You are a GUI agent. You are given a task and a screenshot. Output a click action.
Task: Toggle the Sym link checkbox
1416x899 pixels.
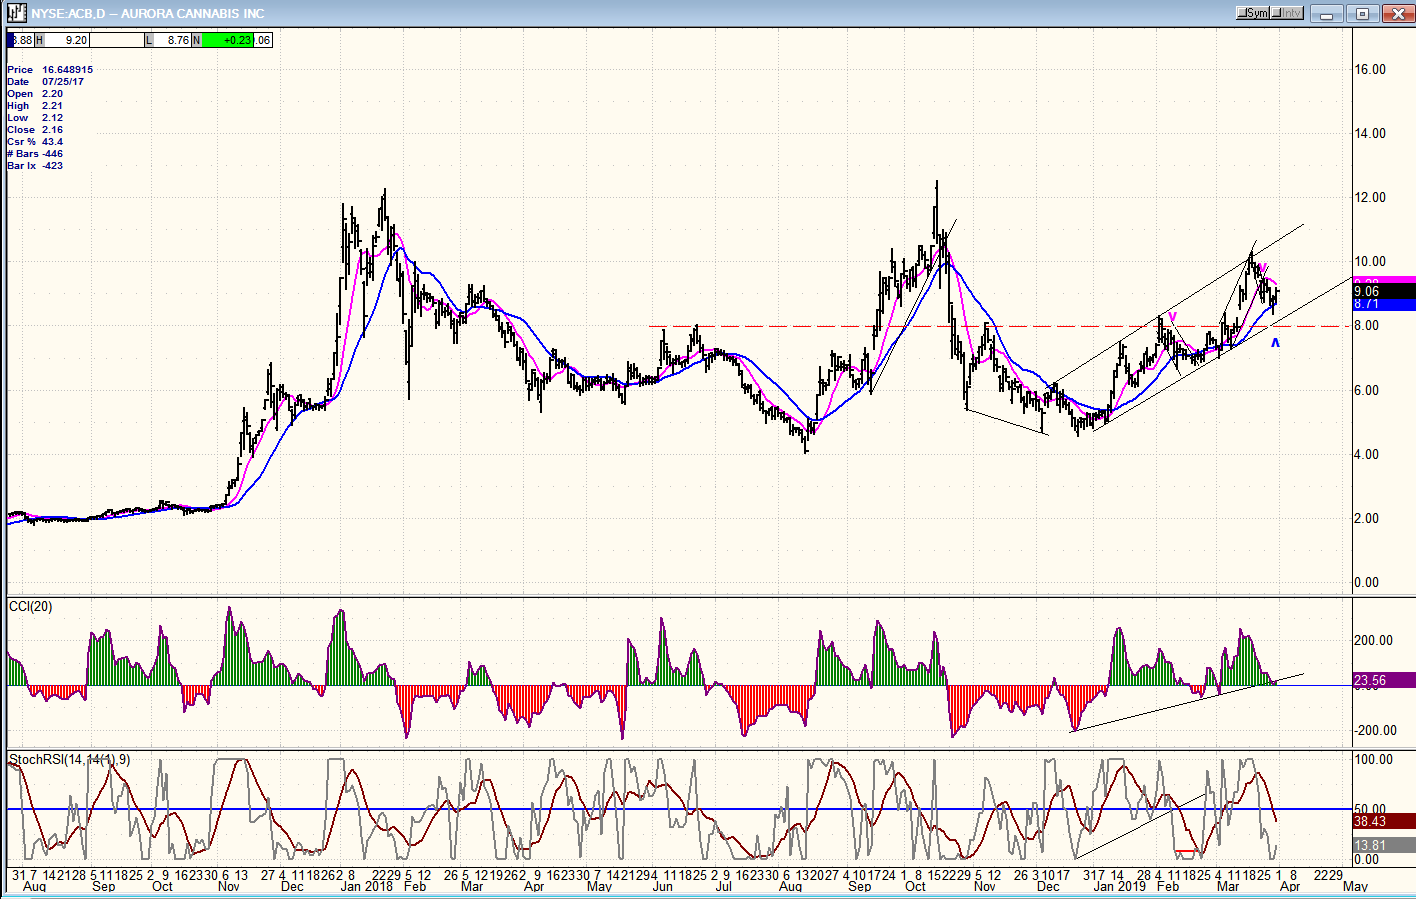click(x=1243, y=13)
